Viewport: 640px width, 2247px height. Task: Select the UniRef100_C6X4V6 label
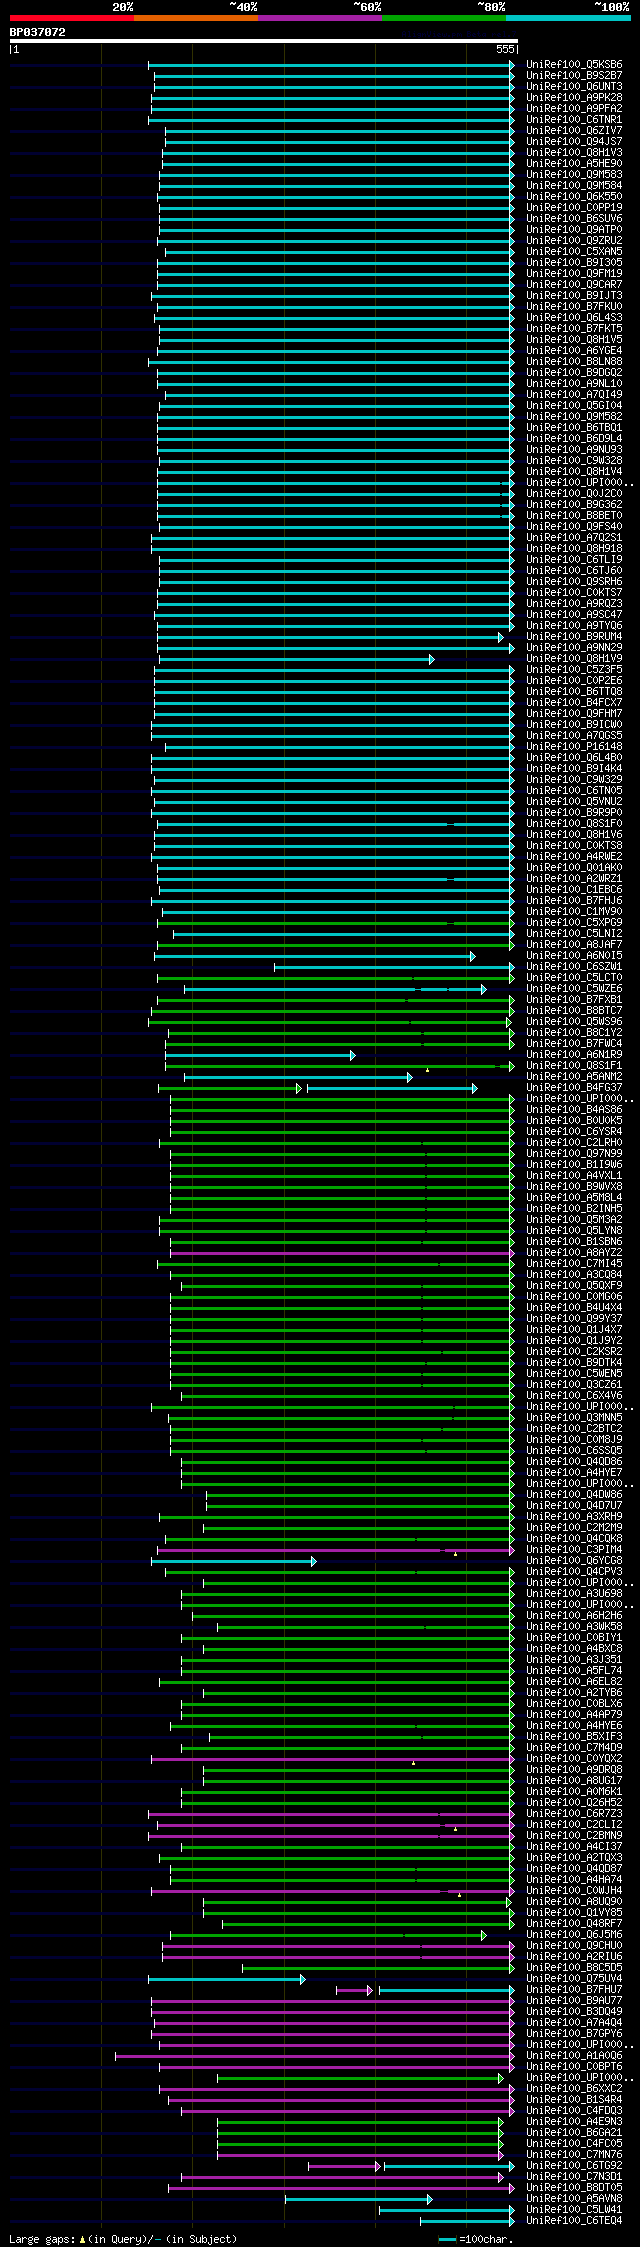574,1396
